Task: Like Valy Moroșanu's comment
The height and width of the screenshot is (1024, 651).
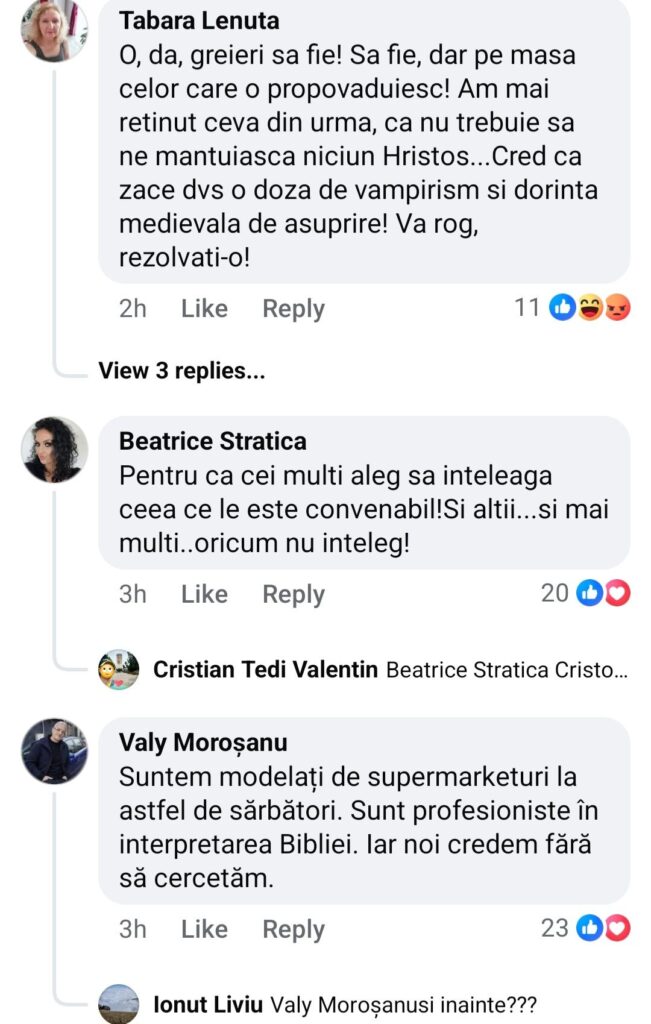Action: tap(204, 928)
